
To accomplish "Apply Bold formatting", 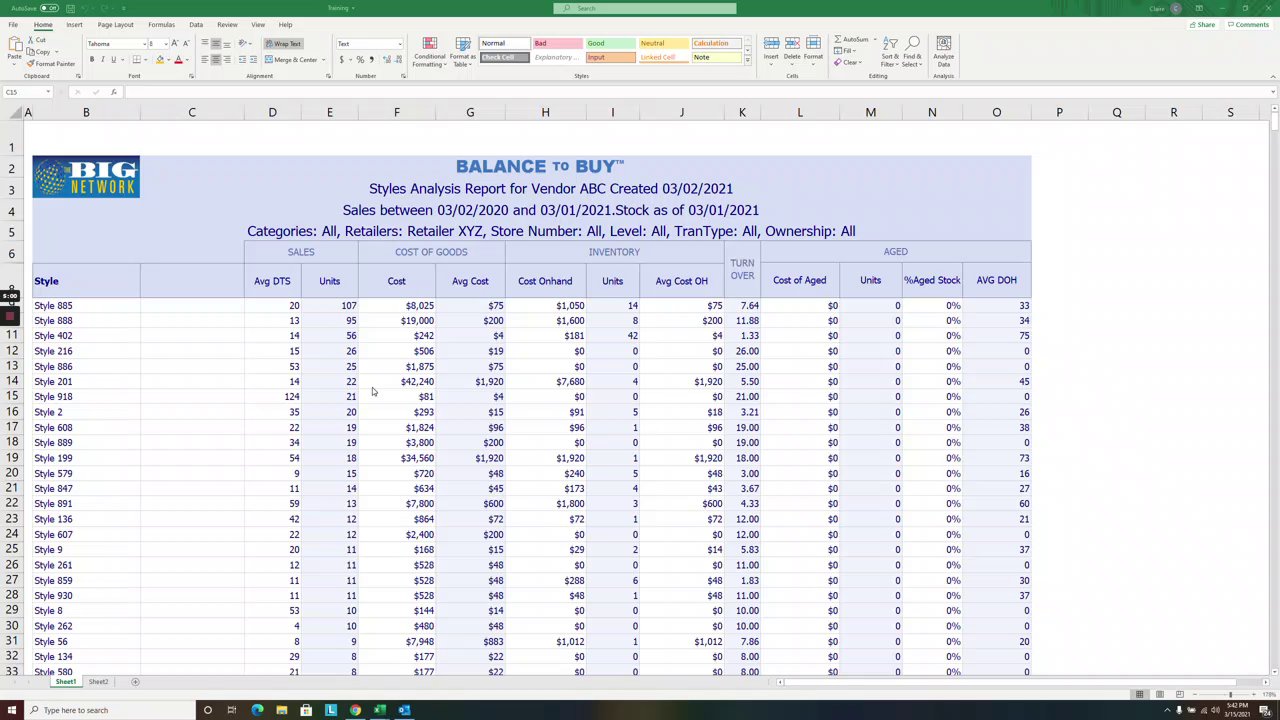I will coord(91,60).
